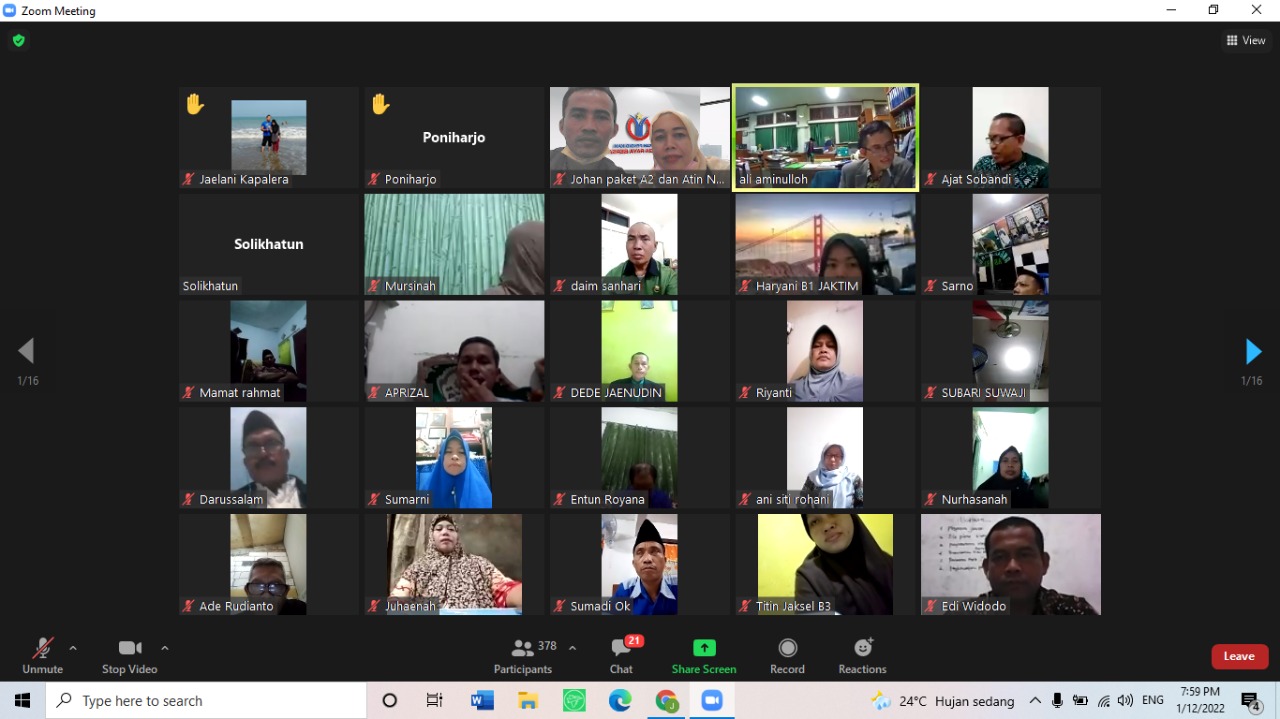Select ali aminulloh's video tile
Image resolution: width=1280 pixels, height=719 pixels.
(825, 137)
